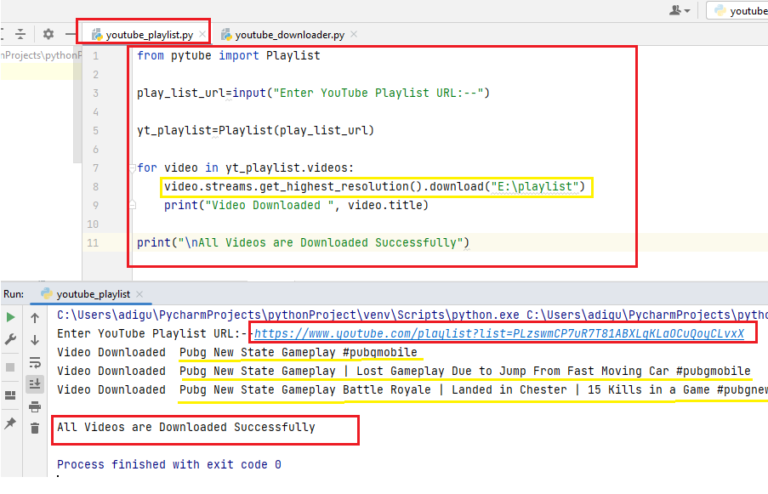Viewport: 768px width, 494px height.
Task: Fold the for loop at line 7
Action: (x=132, y=168)
